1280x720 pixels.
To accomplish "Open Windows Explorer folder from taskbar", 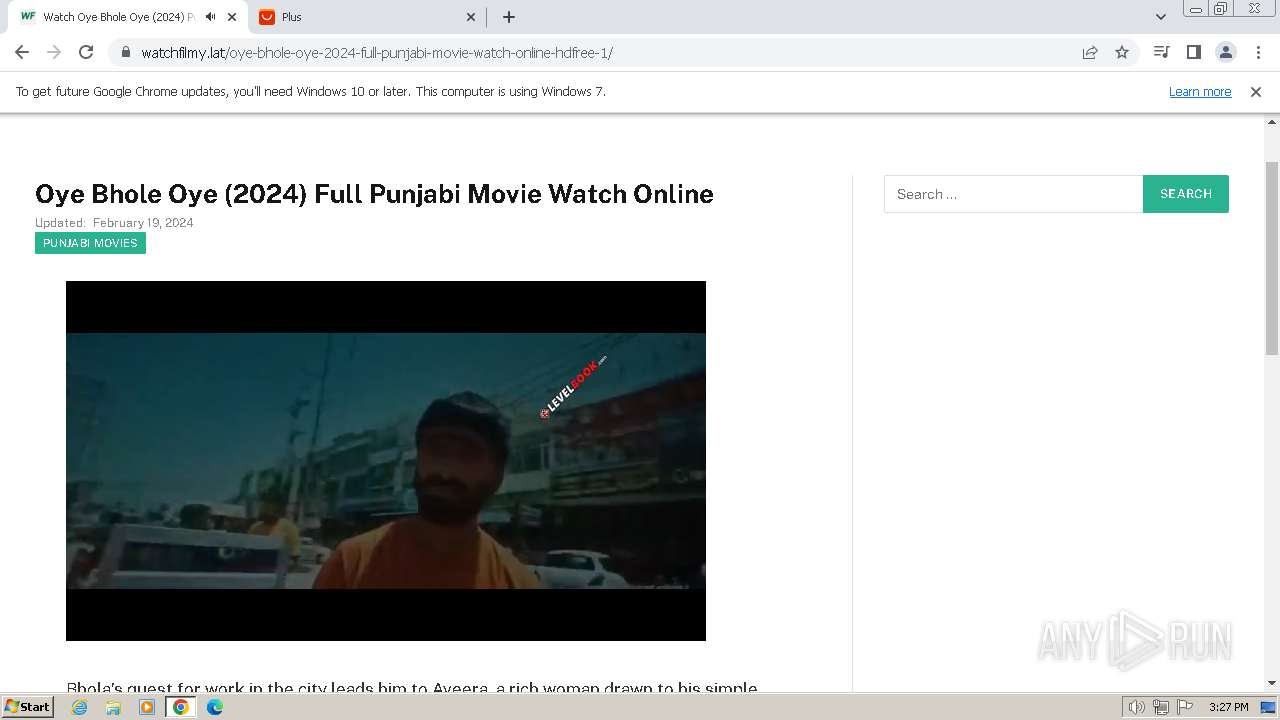I will (x=113, y=707).
